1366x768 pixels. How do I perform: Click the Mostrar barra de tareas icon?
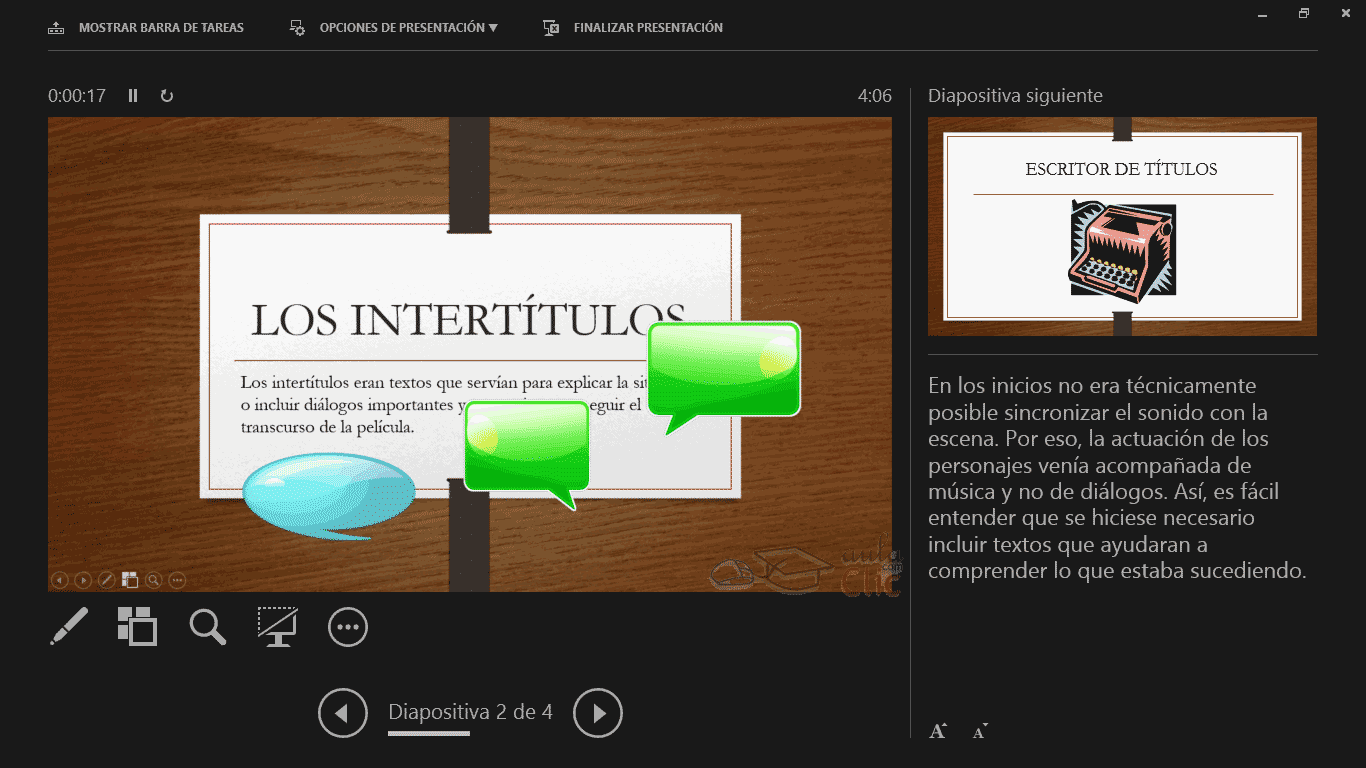click(57, 28)
